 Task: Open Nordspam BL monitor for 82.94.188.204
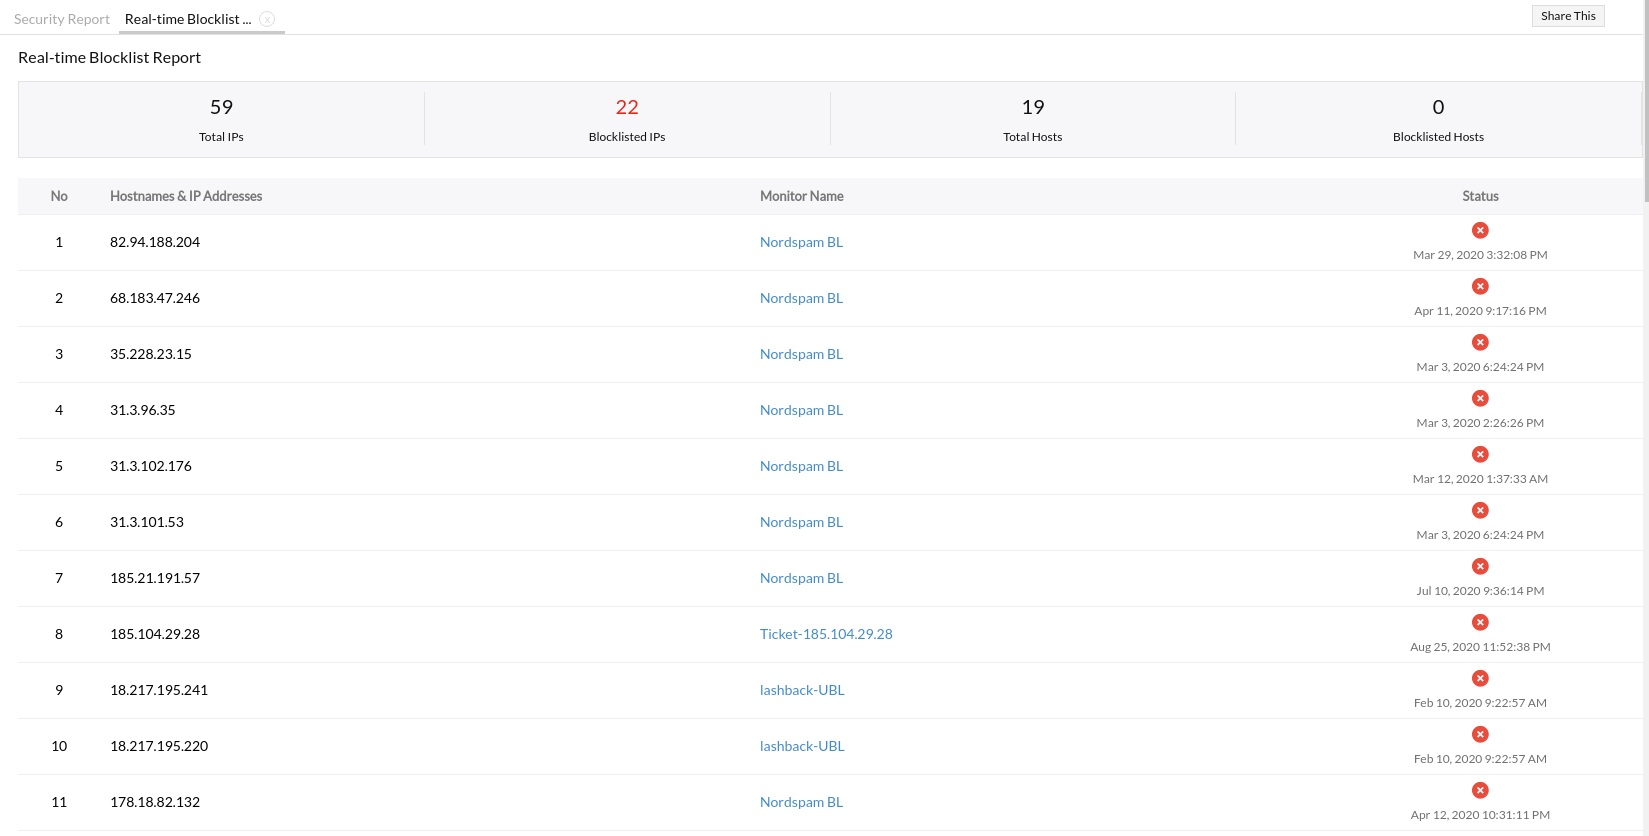tap(801, 242)
